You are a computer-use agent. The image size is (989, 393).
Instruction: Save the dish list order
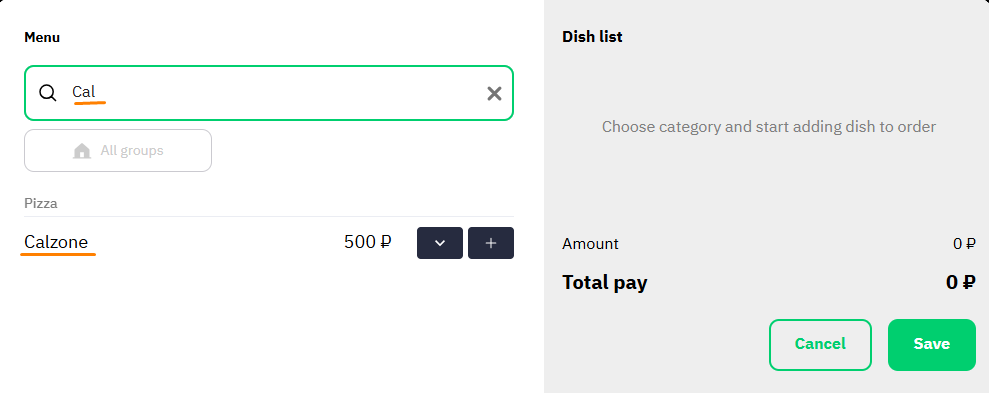point(932,344)
